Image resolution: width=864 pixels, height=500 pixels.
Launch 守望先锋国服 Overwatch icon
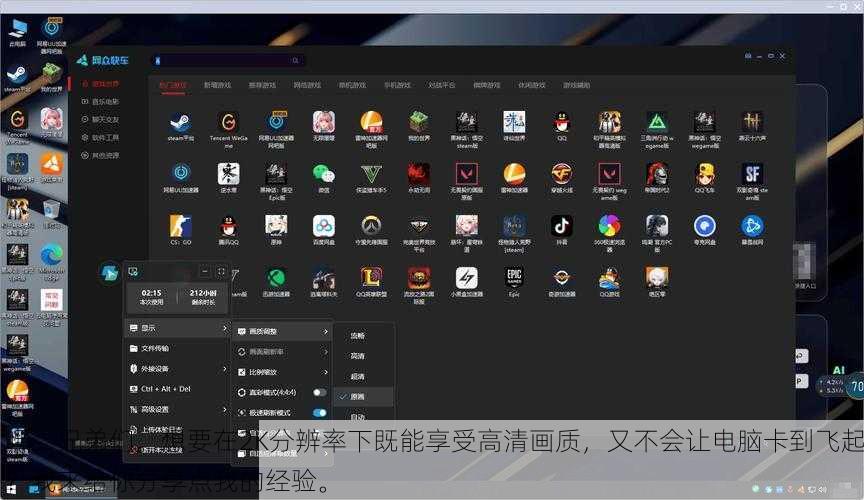pyautogui.click(x=371, y=226)
